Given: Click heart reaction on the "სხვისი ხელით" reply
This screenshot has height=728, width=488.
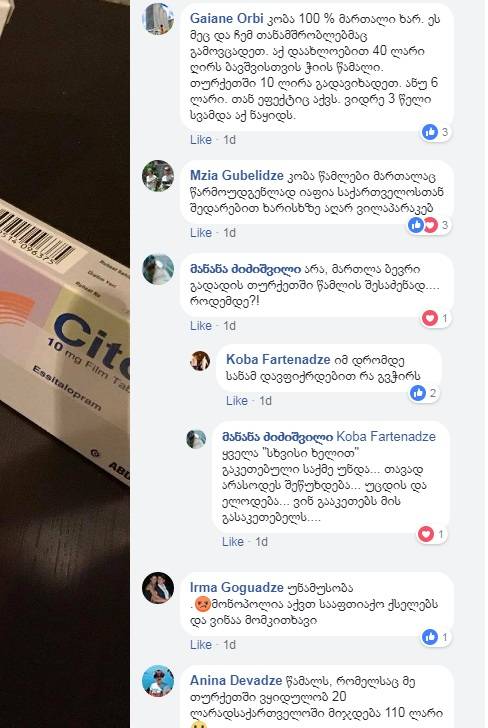Looking at the screenshot, I should pos(432,534).
